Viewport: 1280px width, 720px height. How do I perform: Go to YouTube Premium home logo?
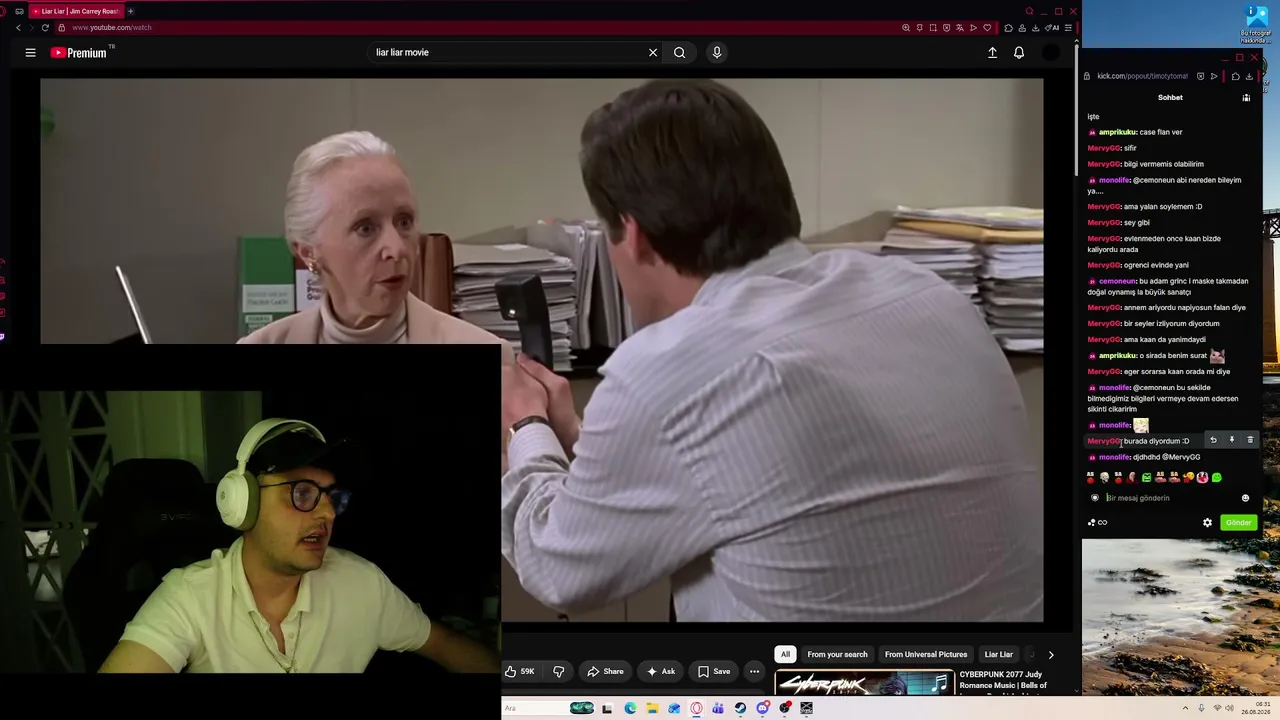tap(78, 53)
